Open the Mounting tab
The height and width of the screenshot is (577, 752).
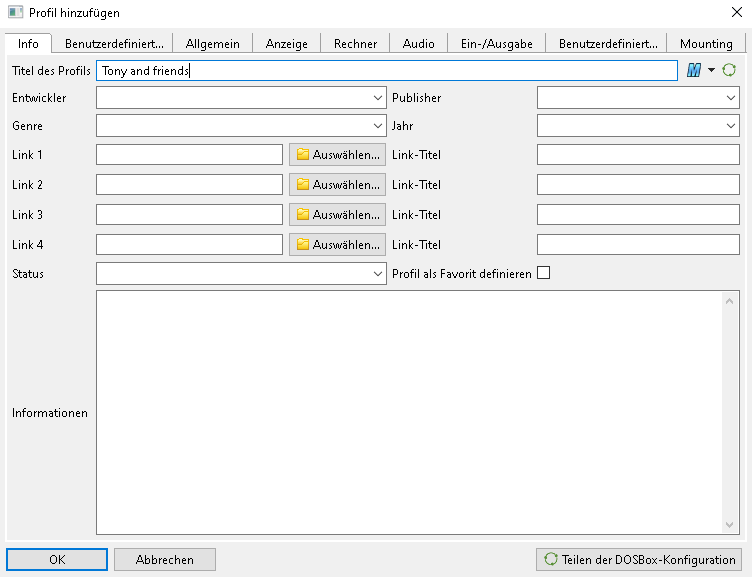point(706,44)
